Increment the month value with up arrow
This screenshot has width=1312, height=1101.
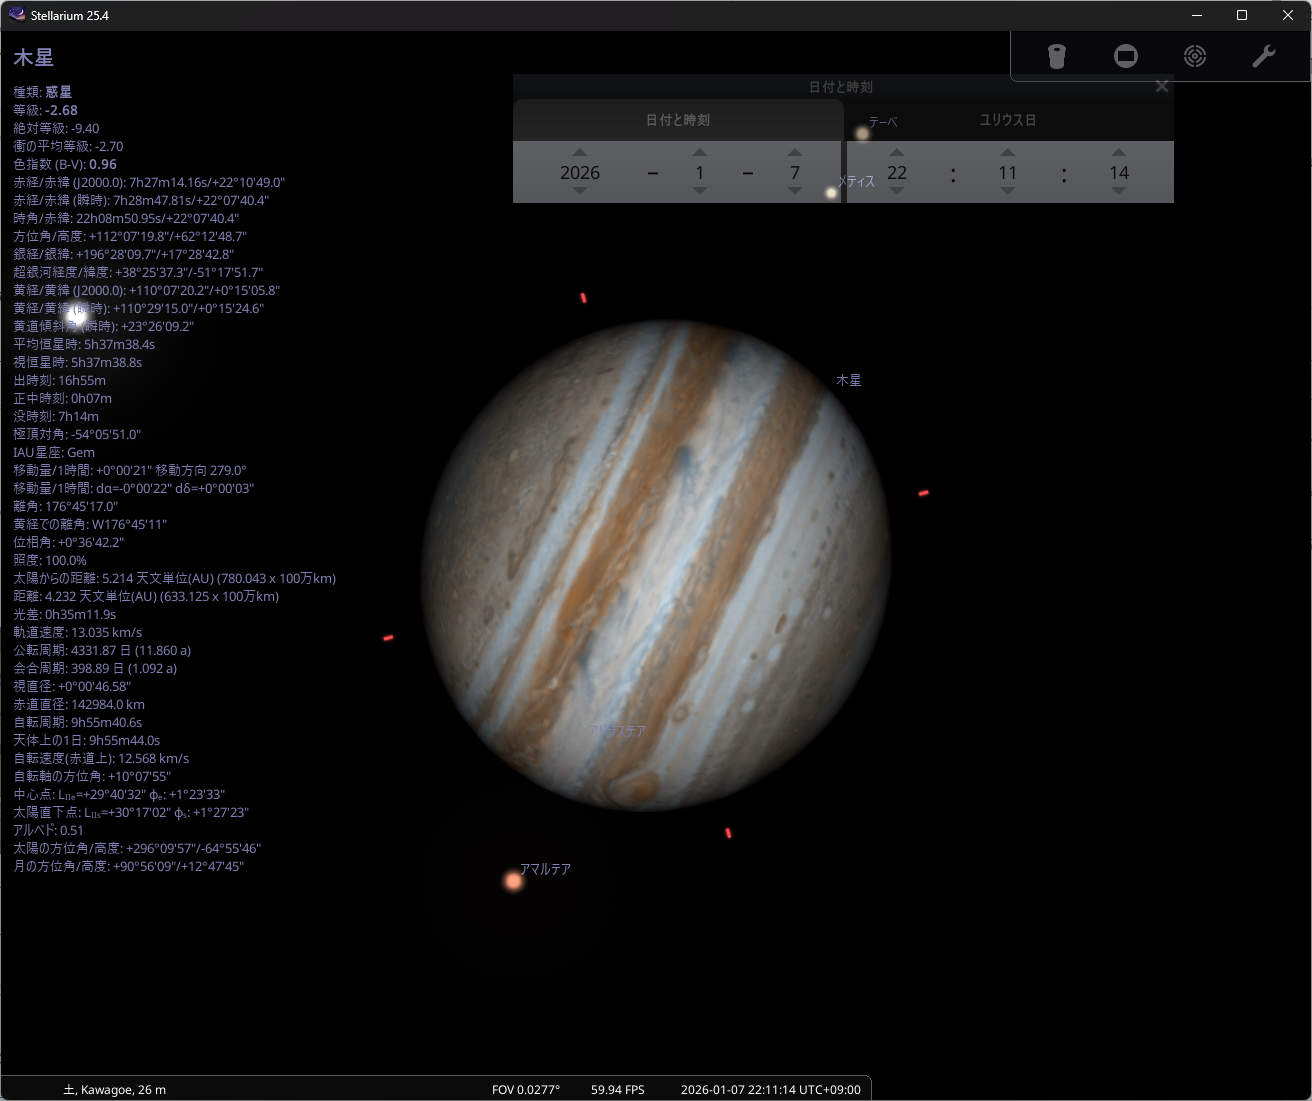(x=700, y=153)
